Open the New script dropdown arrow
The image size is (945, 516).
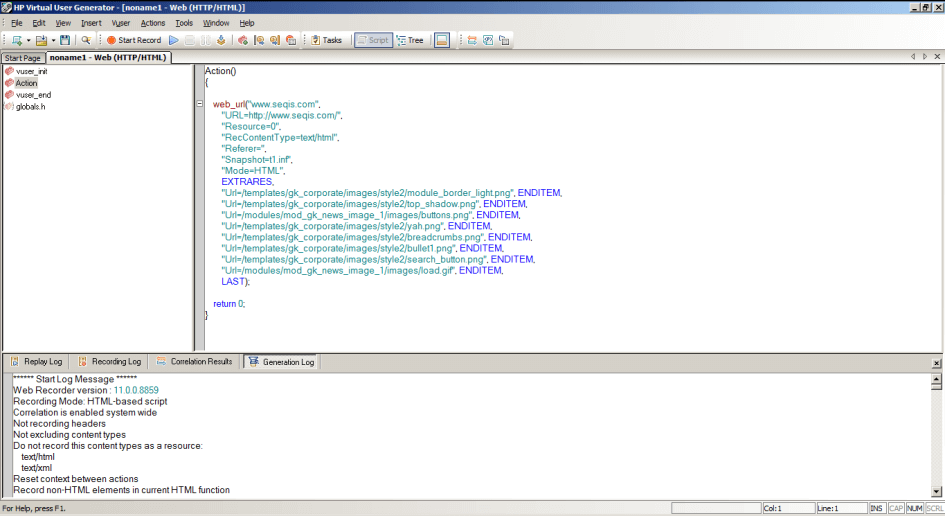coord(28,40)
